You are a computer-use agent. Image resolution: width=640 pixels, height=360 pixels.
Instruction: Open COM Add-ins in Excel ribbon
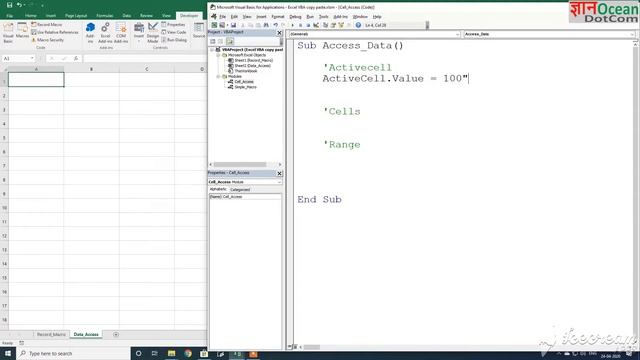tap(121, 33)
